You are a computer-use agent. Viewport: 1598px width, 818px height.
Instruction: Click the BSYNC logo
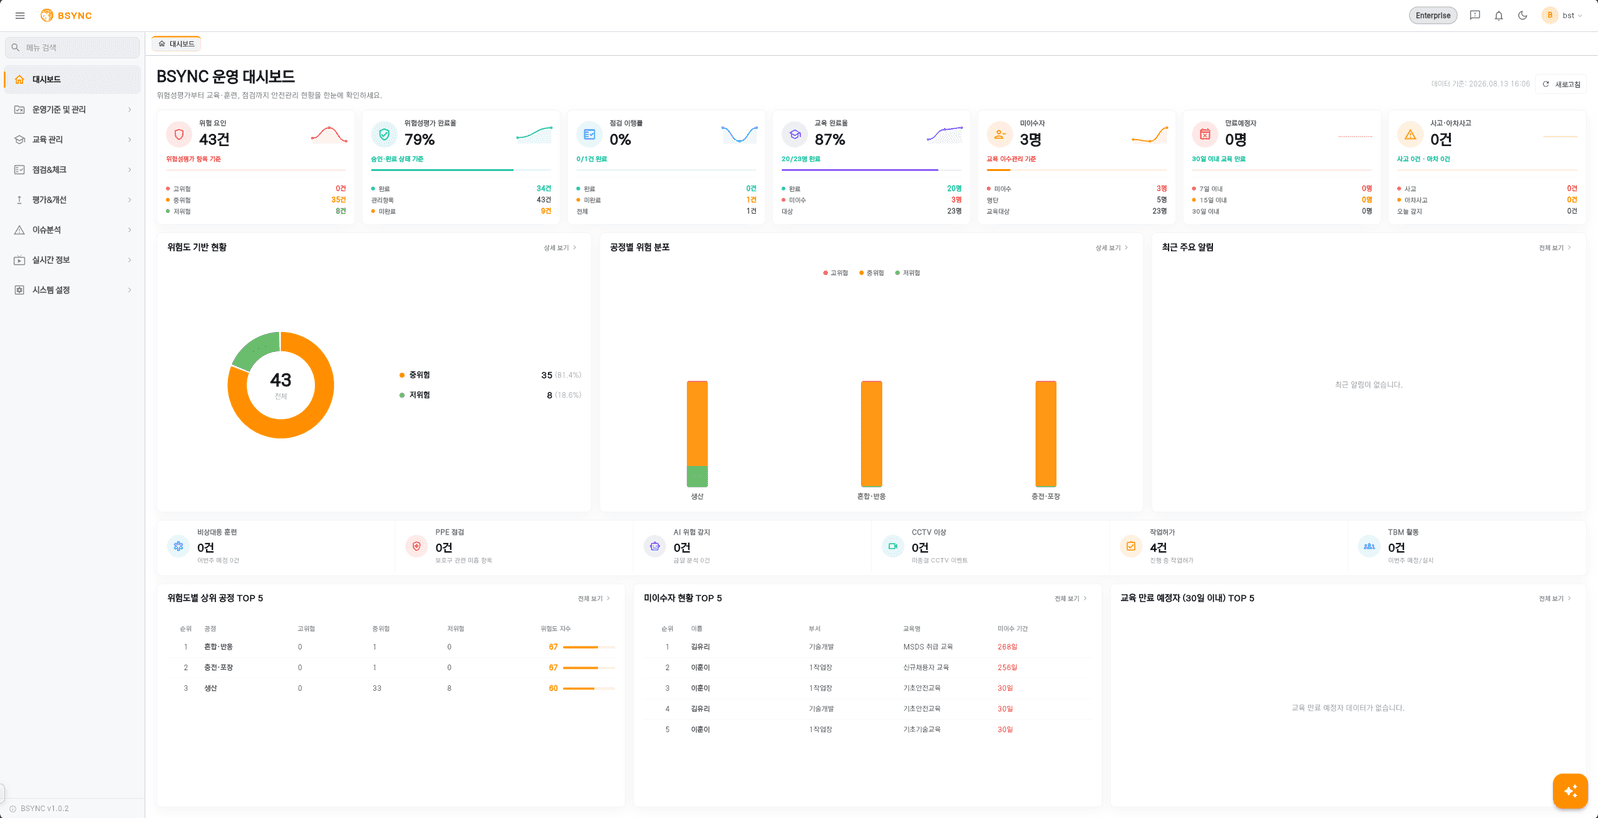click(x=66, y=16)
